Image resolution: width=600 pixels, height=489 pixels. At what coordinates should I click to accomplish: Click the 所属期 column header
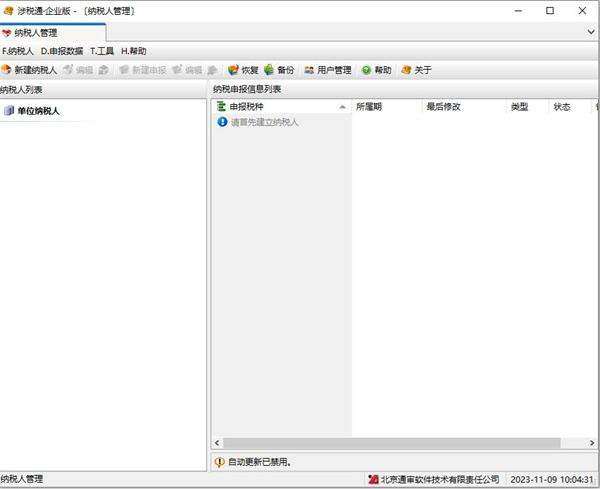[x=369, y=106]
